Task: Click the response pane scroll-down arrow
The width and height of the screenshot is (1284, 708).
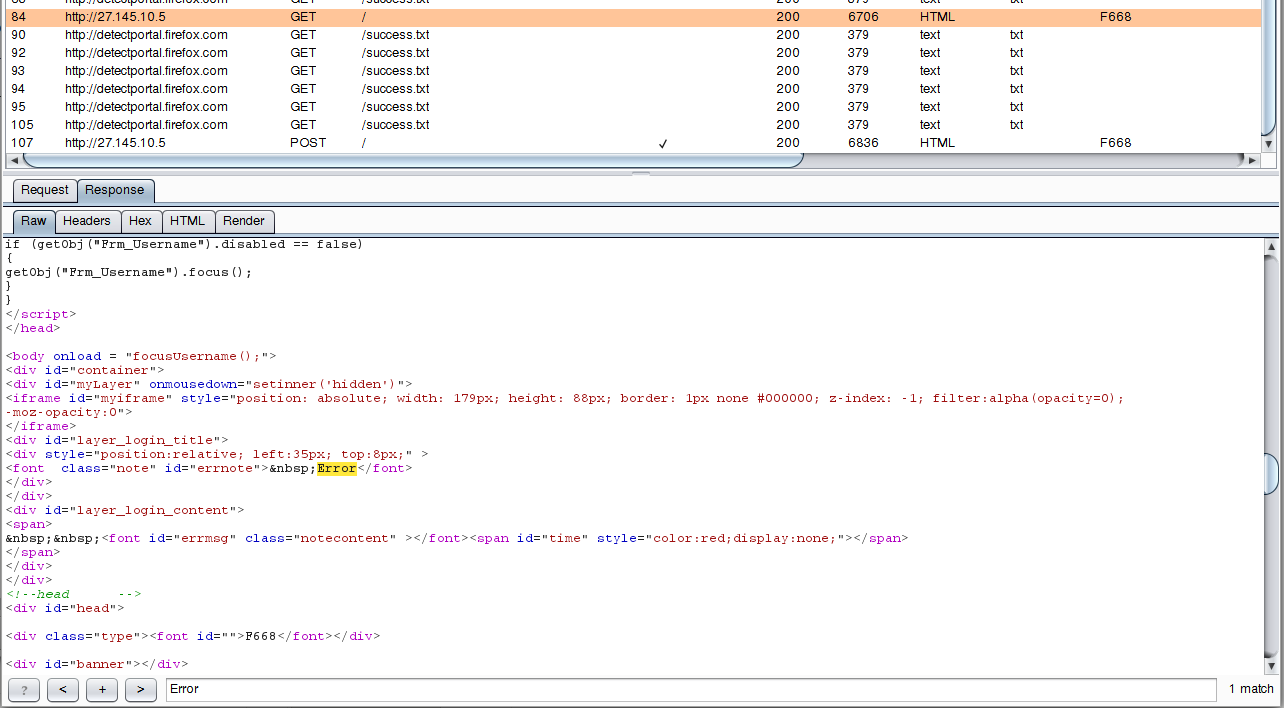Action: [x=1271, y=666]
